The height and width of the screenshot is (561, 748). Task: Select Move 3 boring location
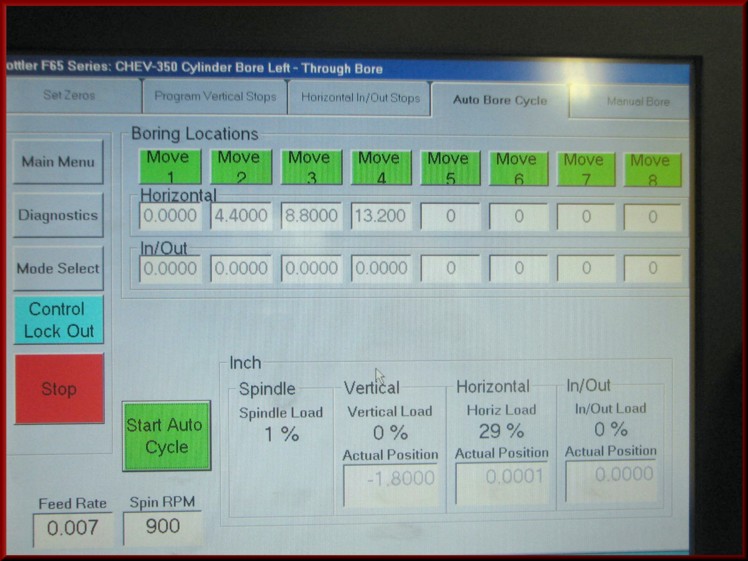click(x=311, y=167)
